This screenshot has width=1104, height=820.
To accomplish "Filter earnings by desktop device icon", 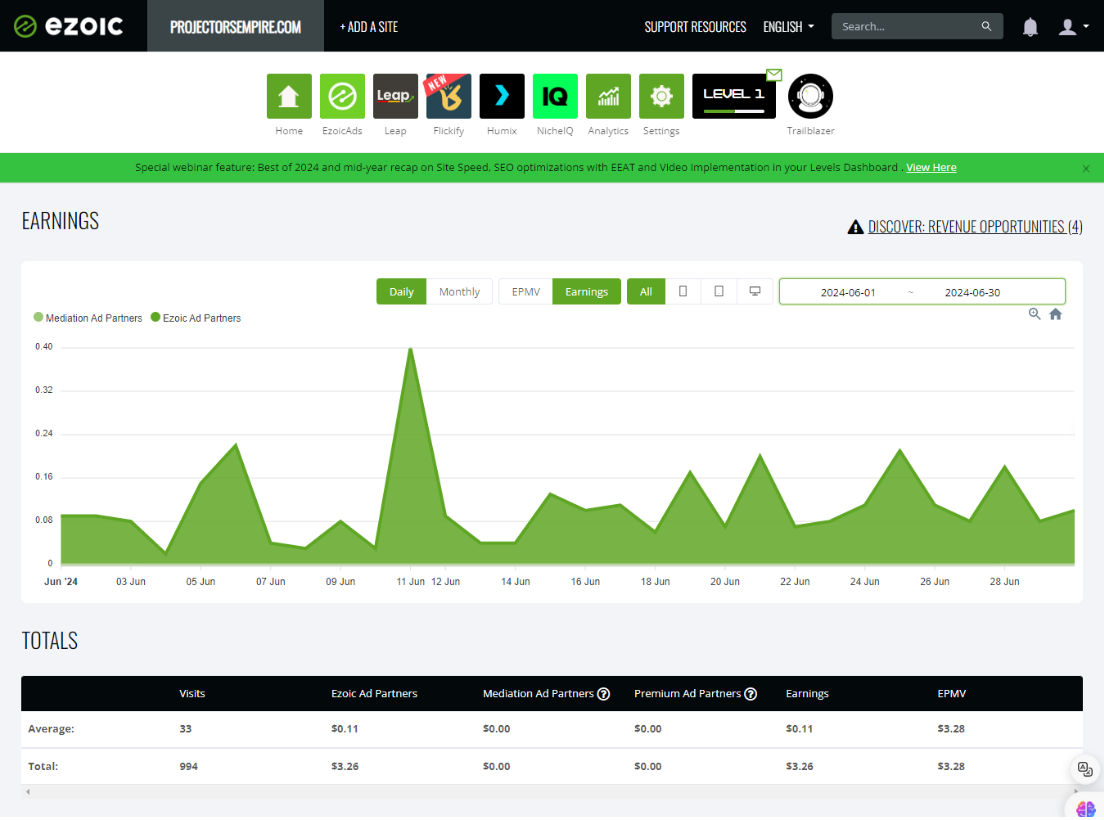I will pos(755,291).
